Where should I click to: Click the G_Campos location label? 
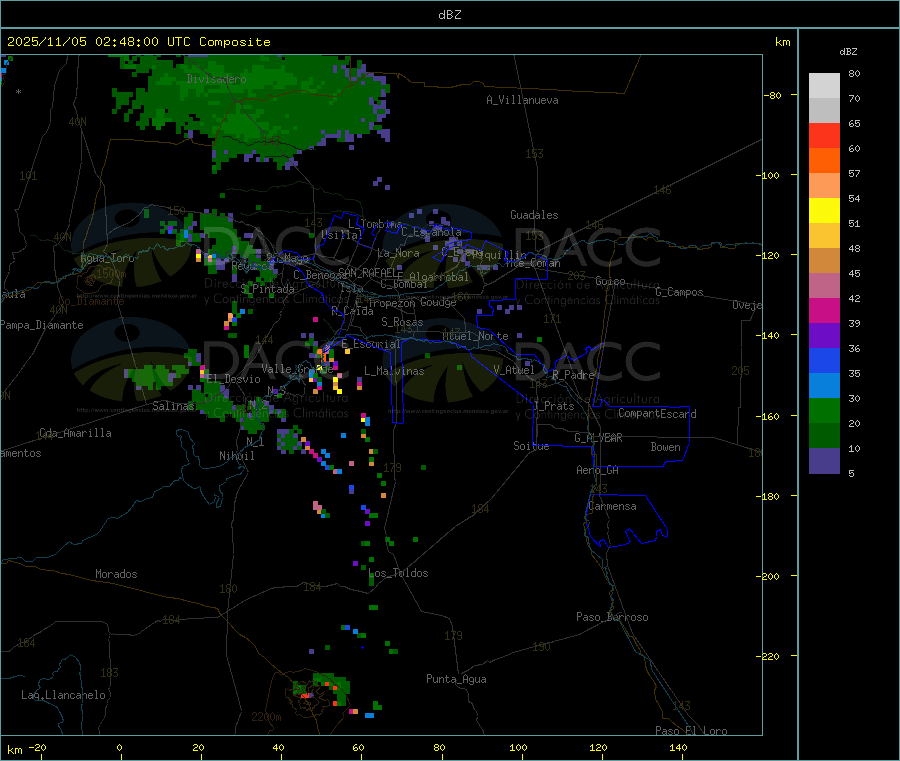680,292
